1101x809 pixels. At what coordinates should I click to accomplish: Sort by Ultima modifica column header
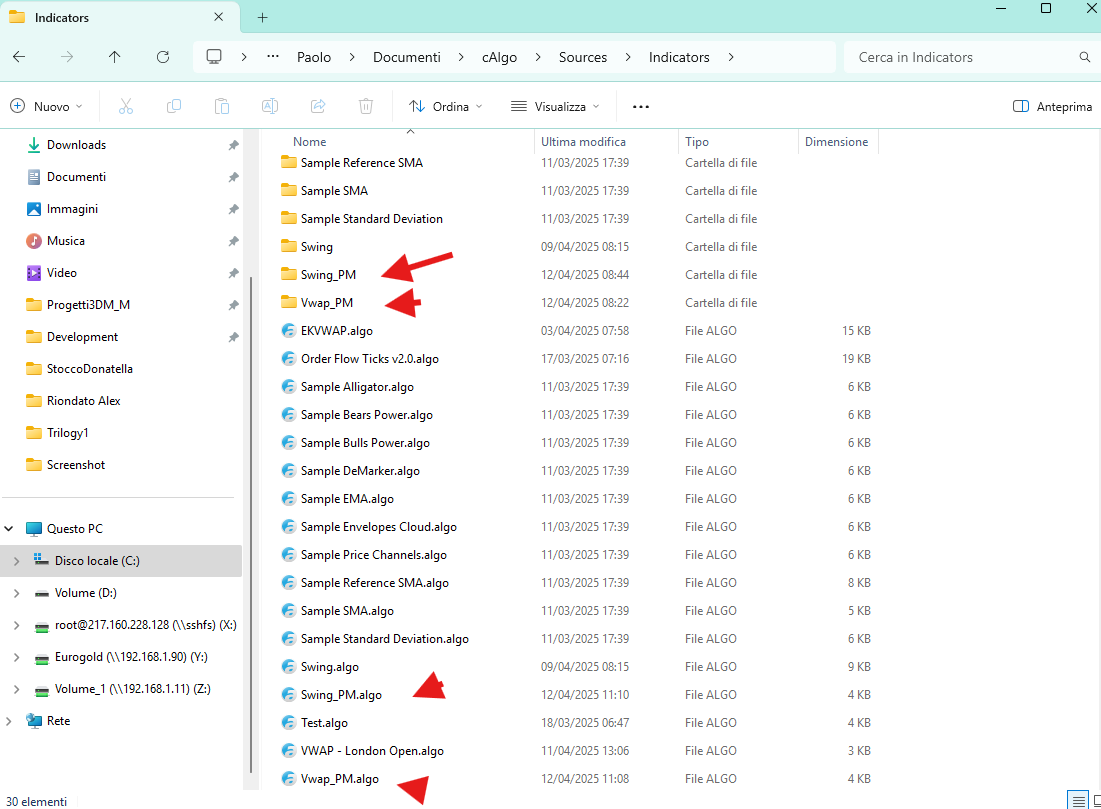pos(584,142)
